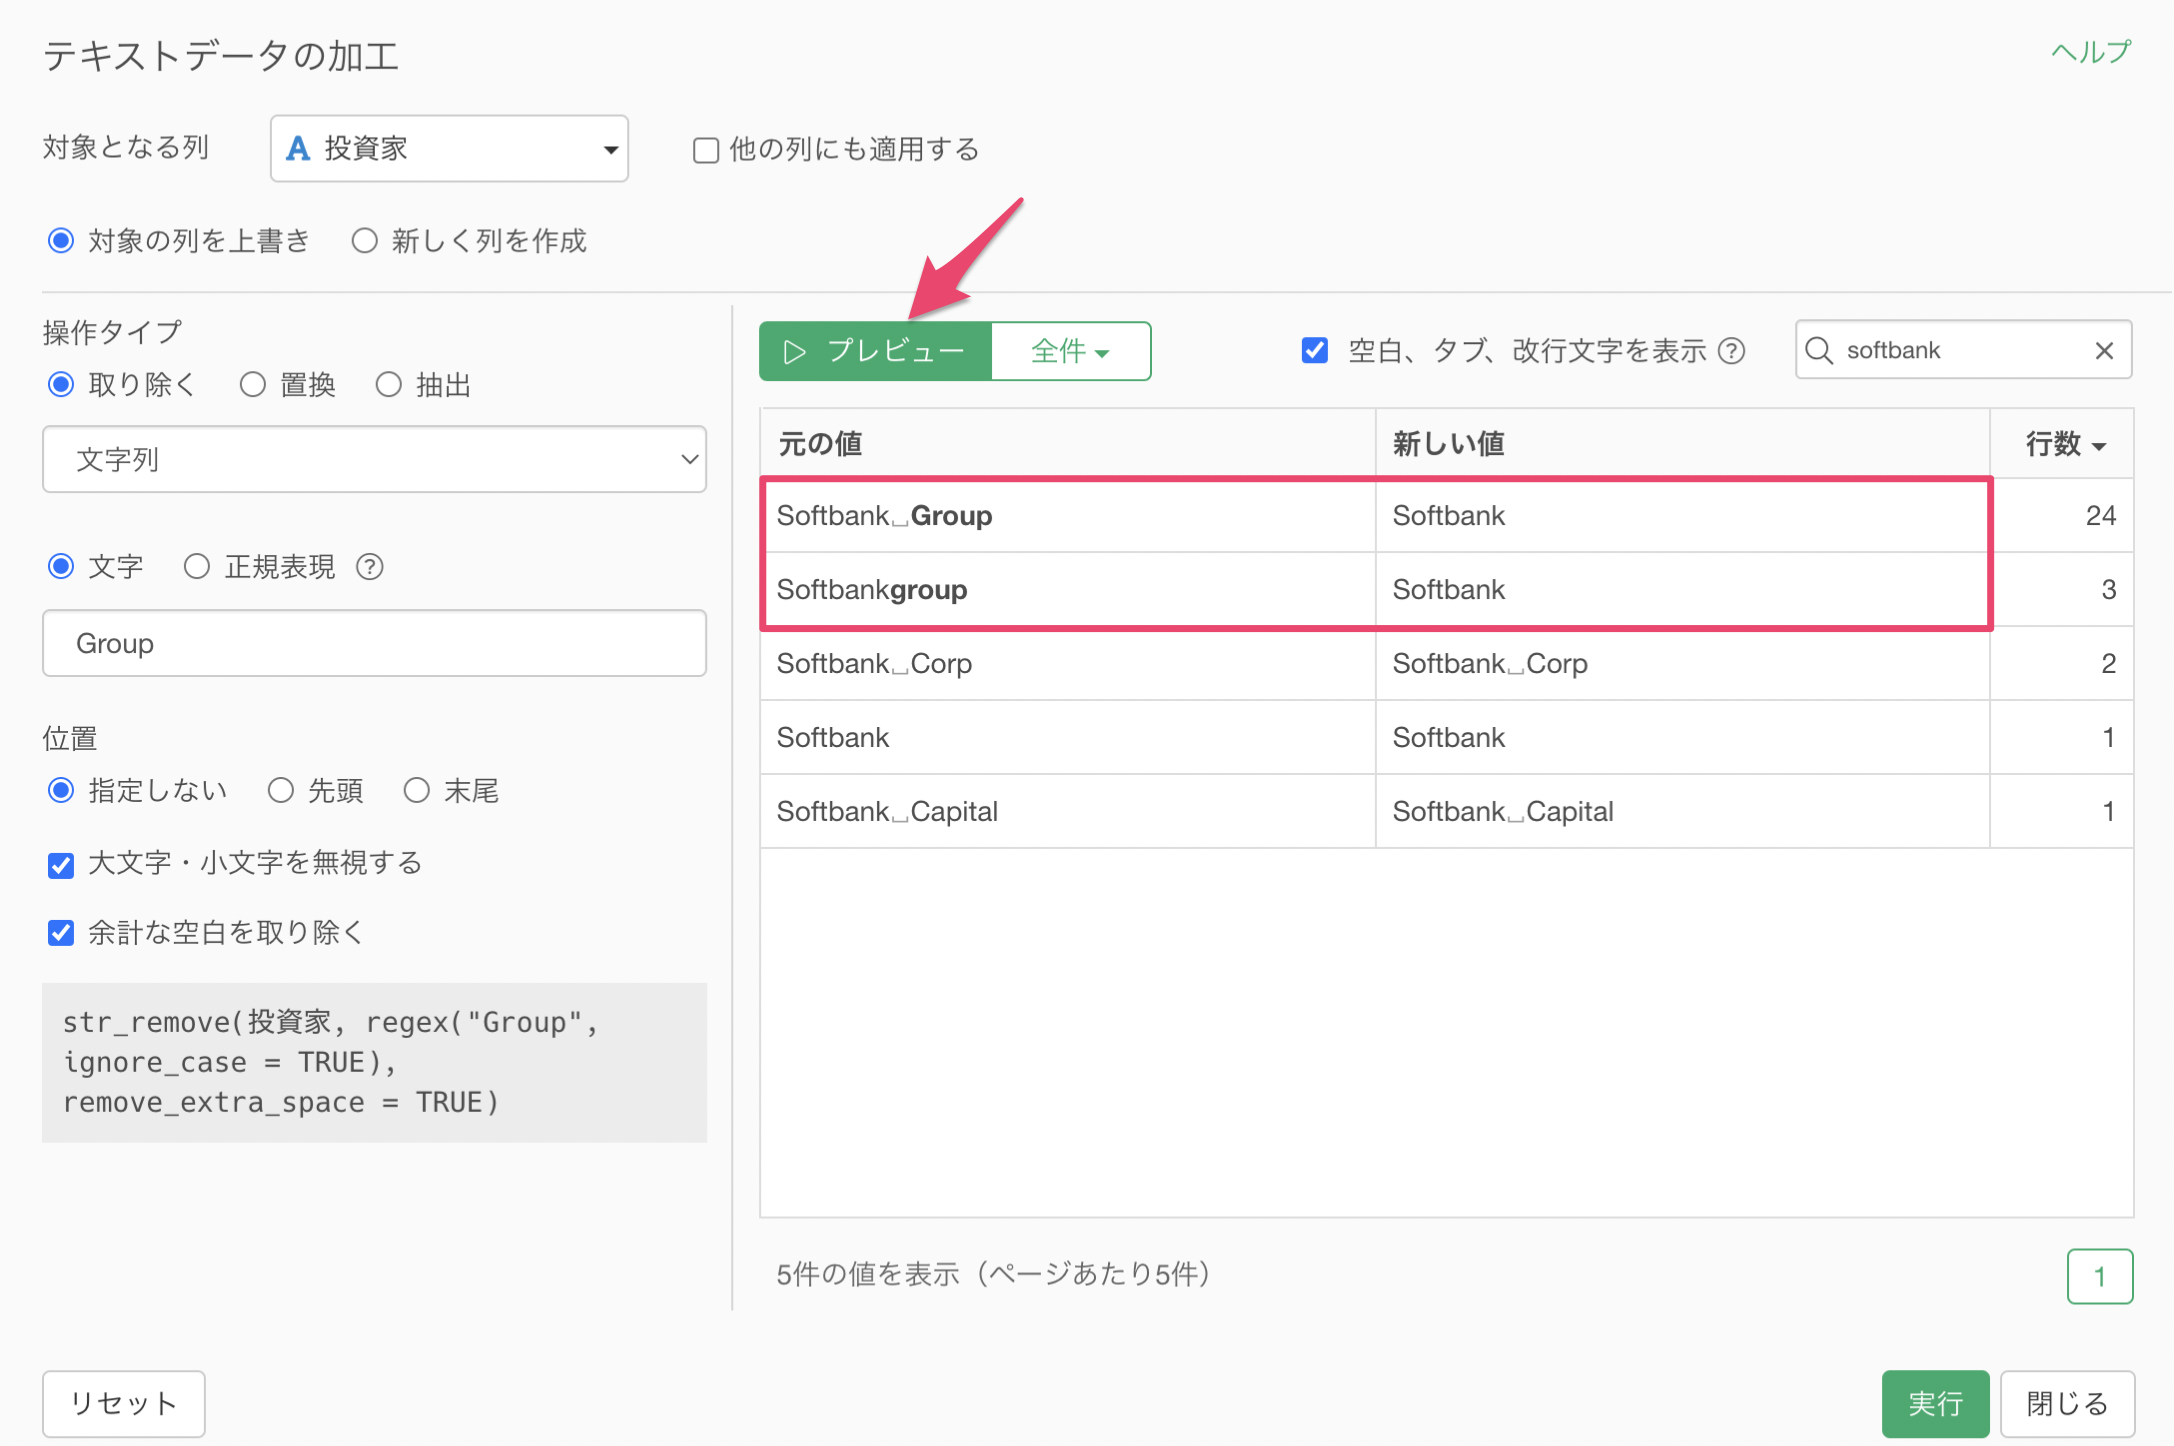Open the 対象となる列 dropdown showing 投資家
The image size is (2174, 1446).
coord(449,149)
